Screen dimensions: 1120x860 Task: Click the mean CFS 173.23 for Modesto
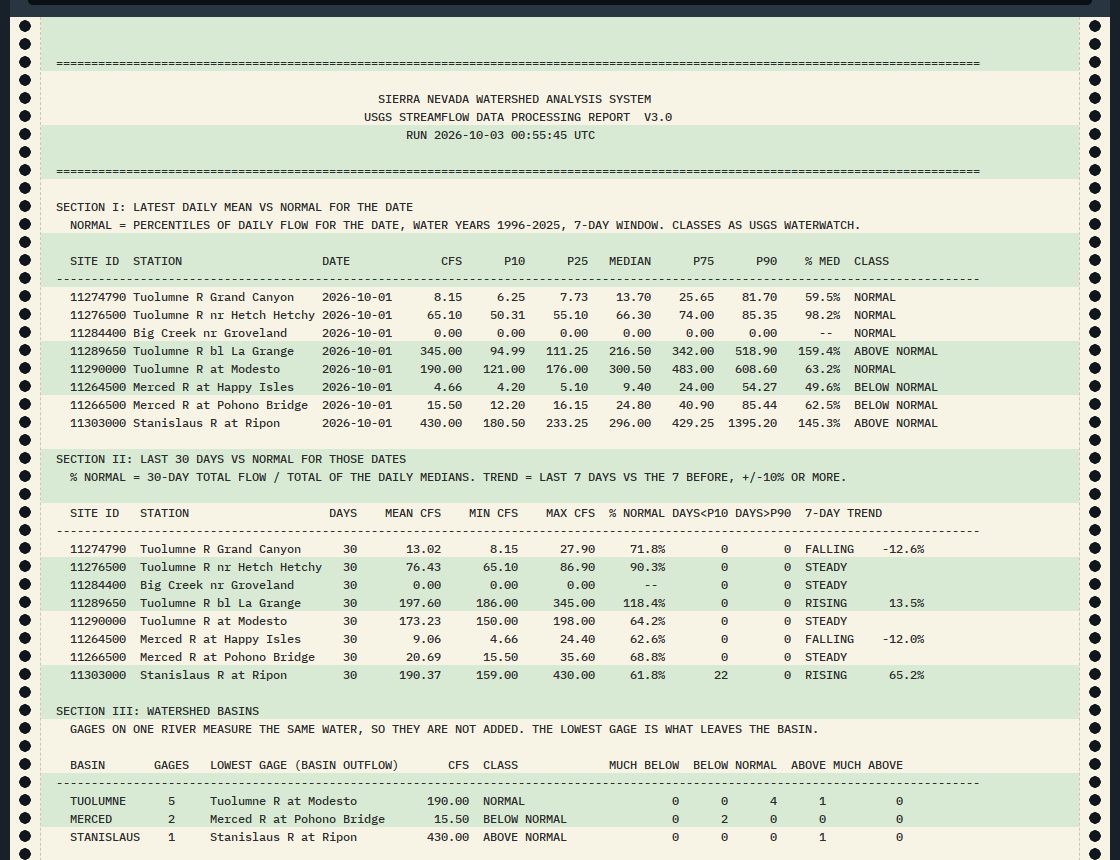[x=420, y=621]
